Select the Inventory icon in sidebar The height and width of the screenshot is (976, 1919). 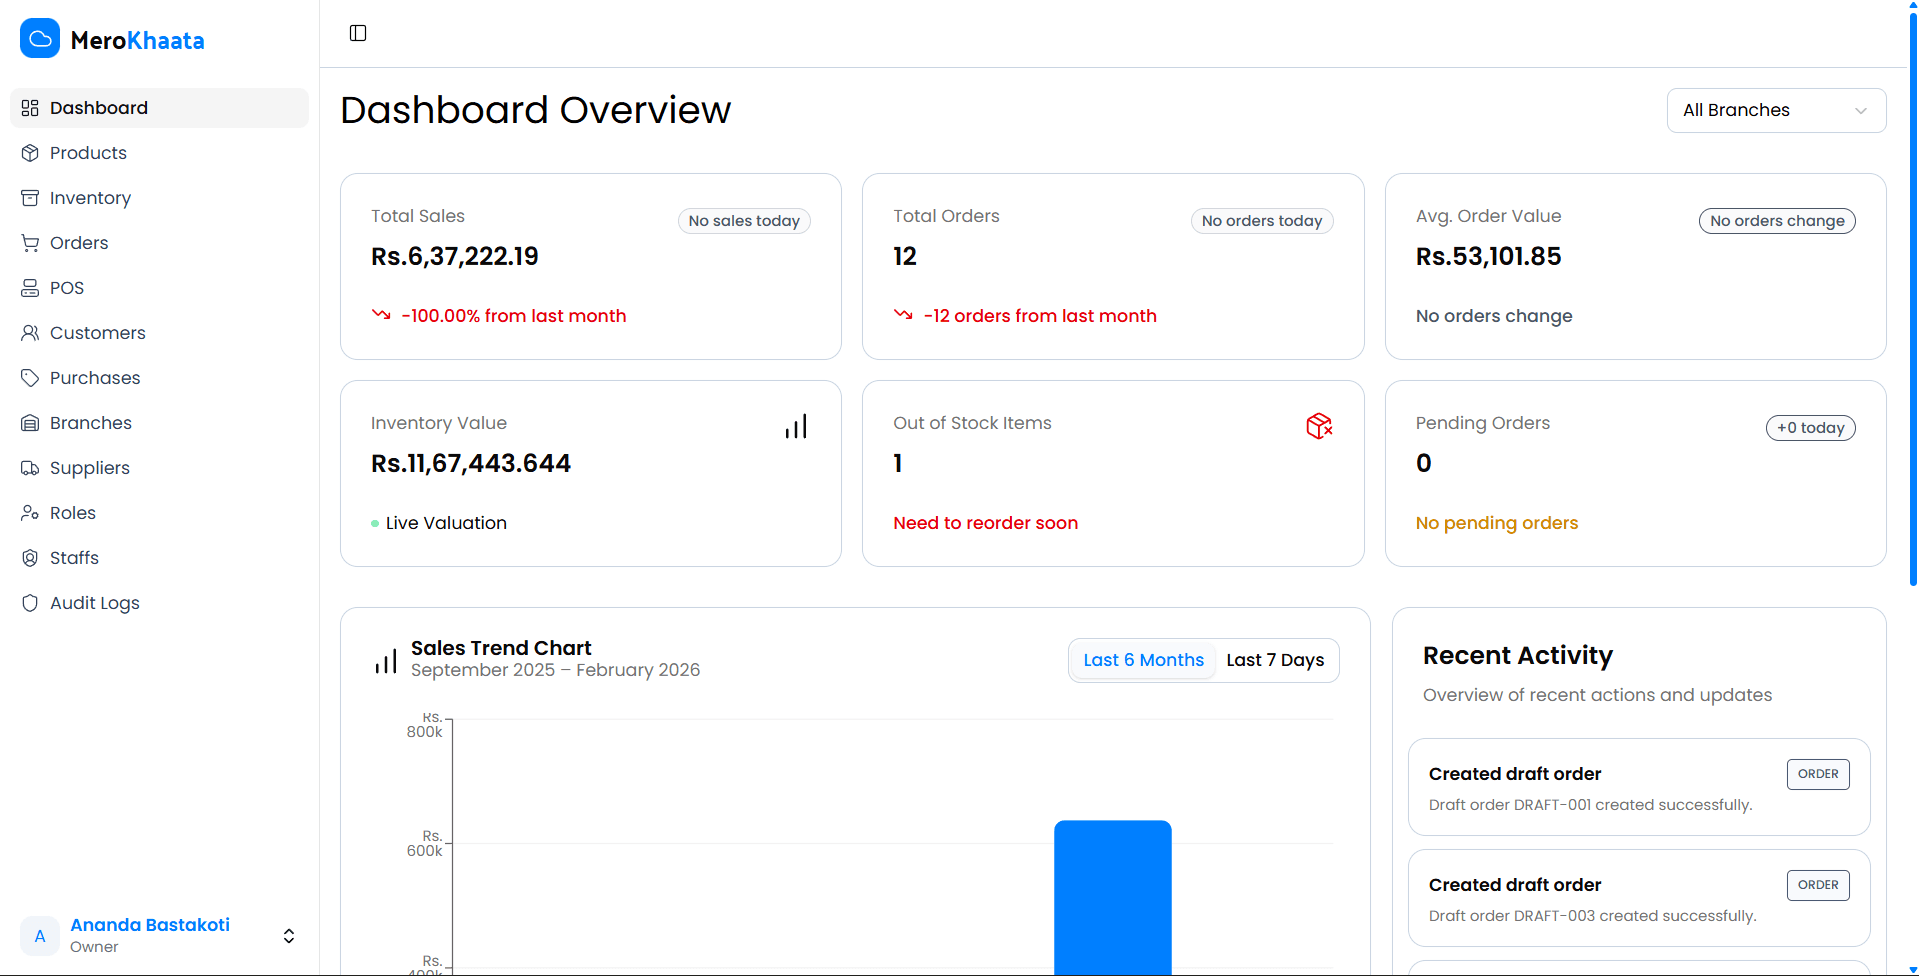click(x=31, y=197)
